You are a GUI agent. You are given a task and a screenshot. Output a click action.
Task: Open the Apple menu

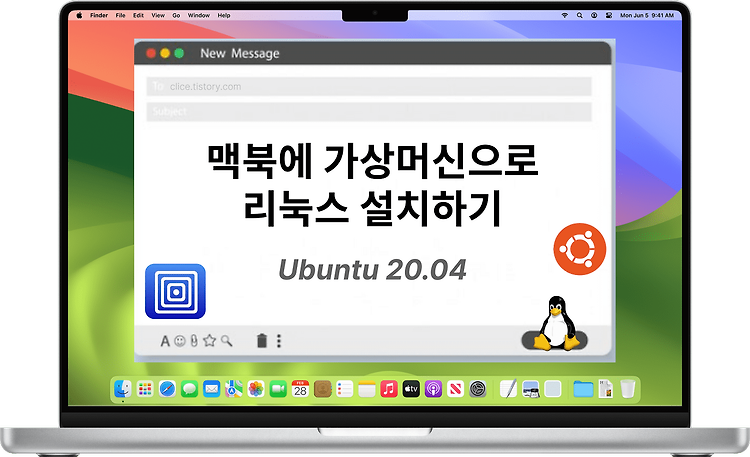(x=79, y=15)
